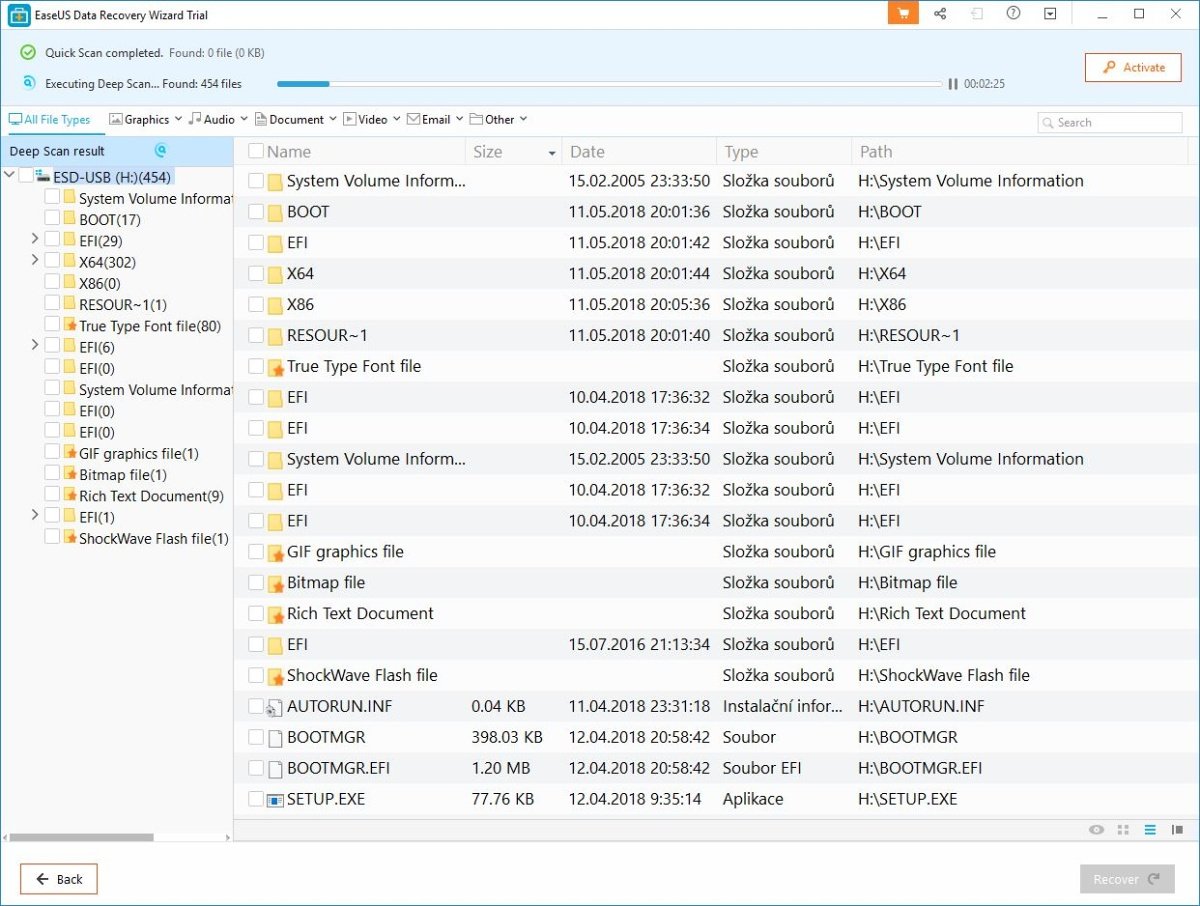The height and width of the screenshot is (906, 1200).
Task: Click the orange shopping cart icon
Action: pos(903,13)
